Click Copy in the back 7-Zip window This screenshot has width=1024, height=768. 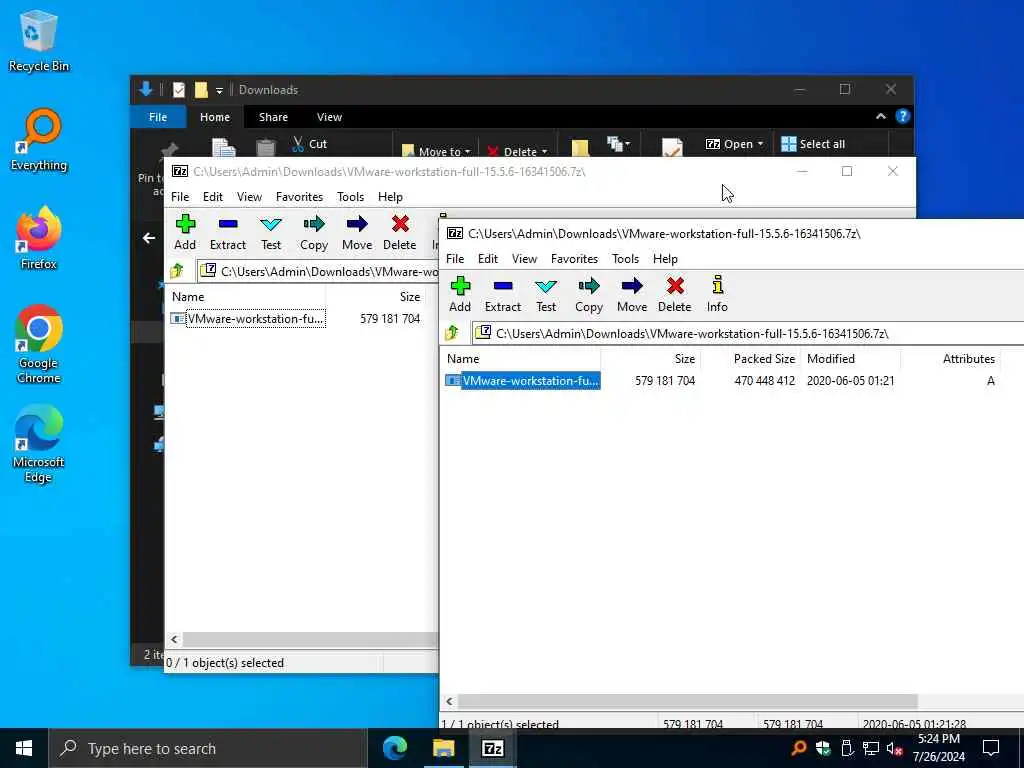pos(313,232)
